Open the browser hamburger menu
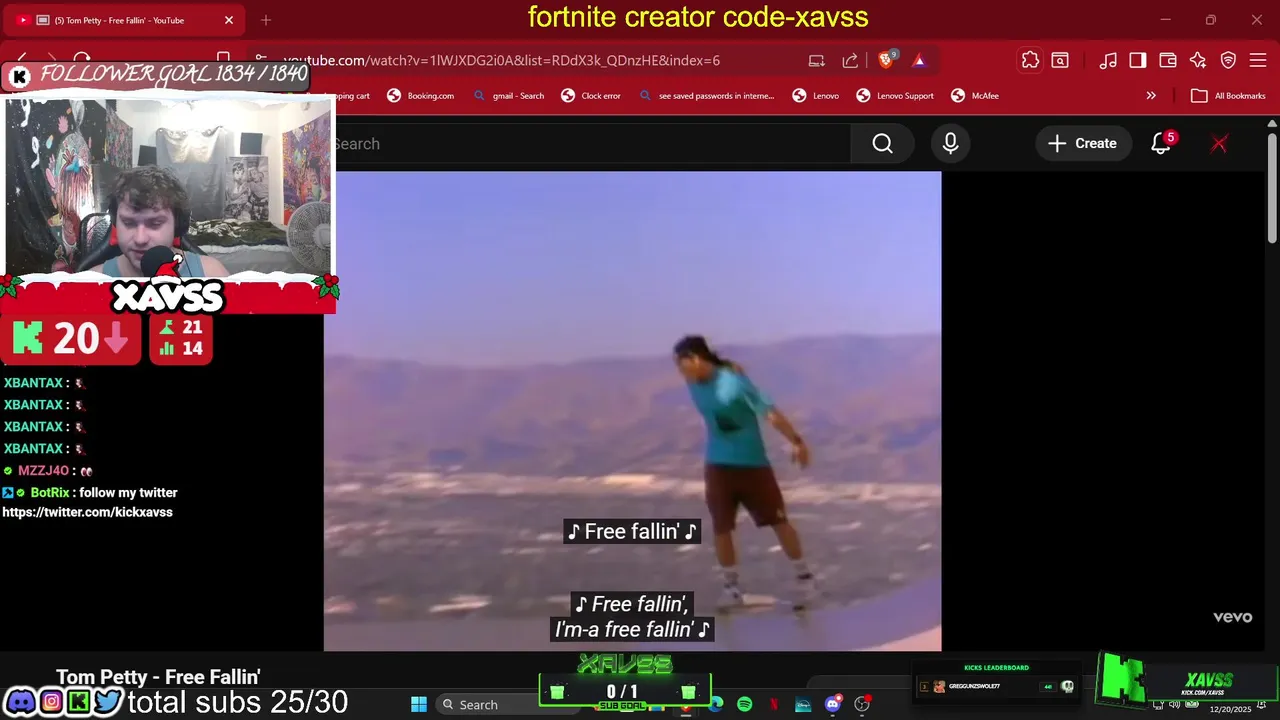Screen dimensions: 1280x720 [1258, 60]
